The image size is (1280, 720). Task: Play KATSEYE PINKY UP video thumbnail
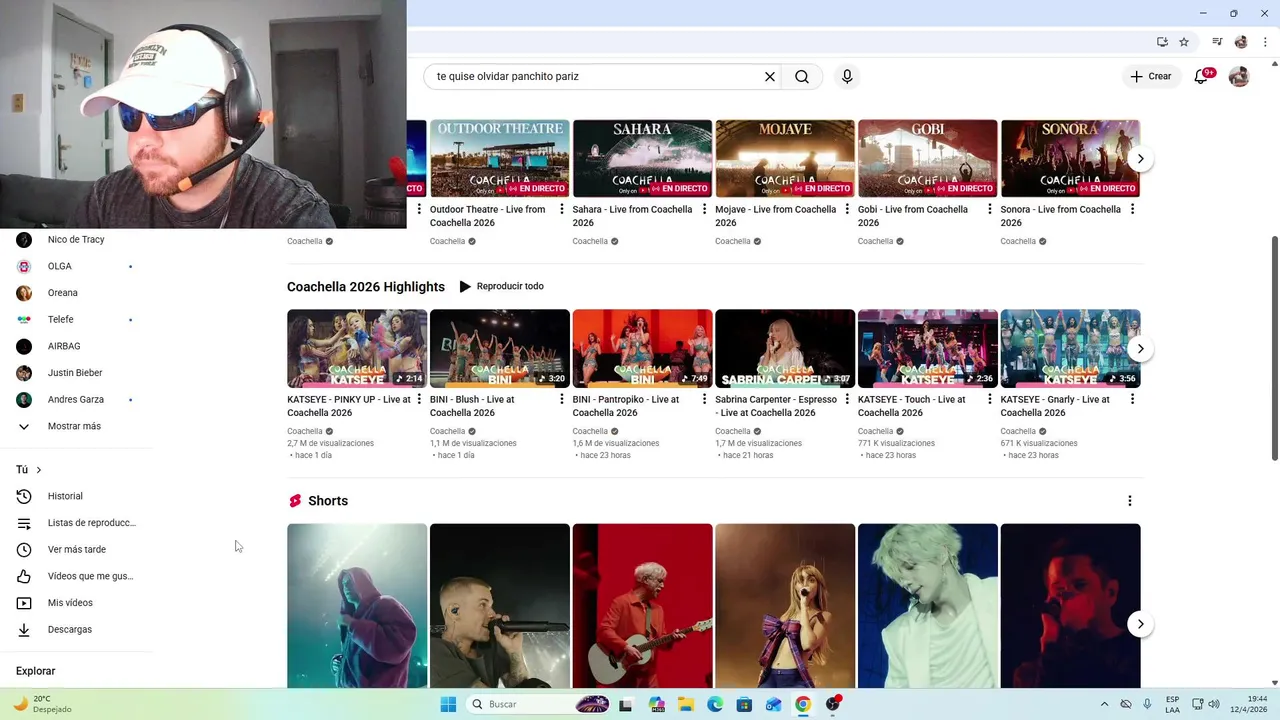coord(357,348)
